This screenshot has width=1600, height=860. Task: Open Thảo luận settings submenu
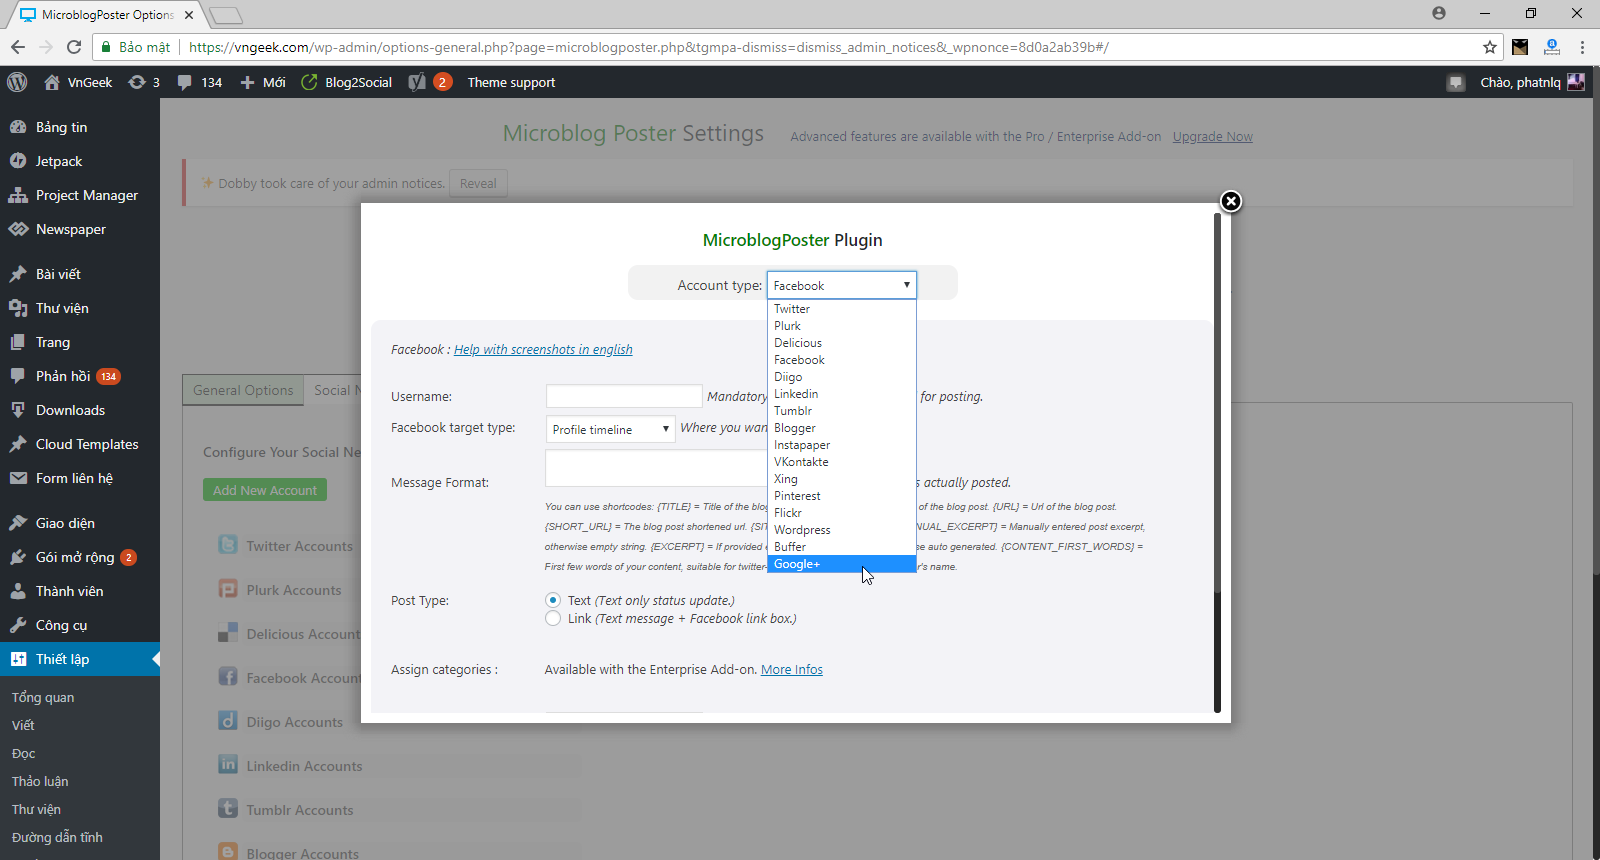[40, 781]
